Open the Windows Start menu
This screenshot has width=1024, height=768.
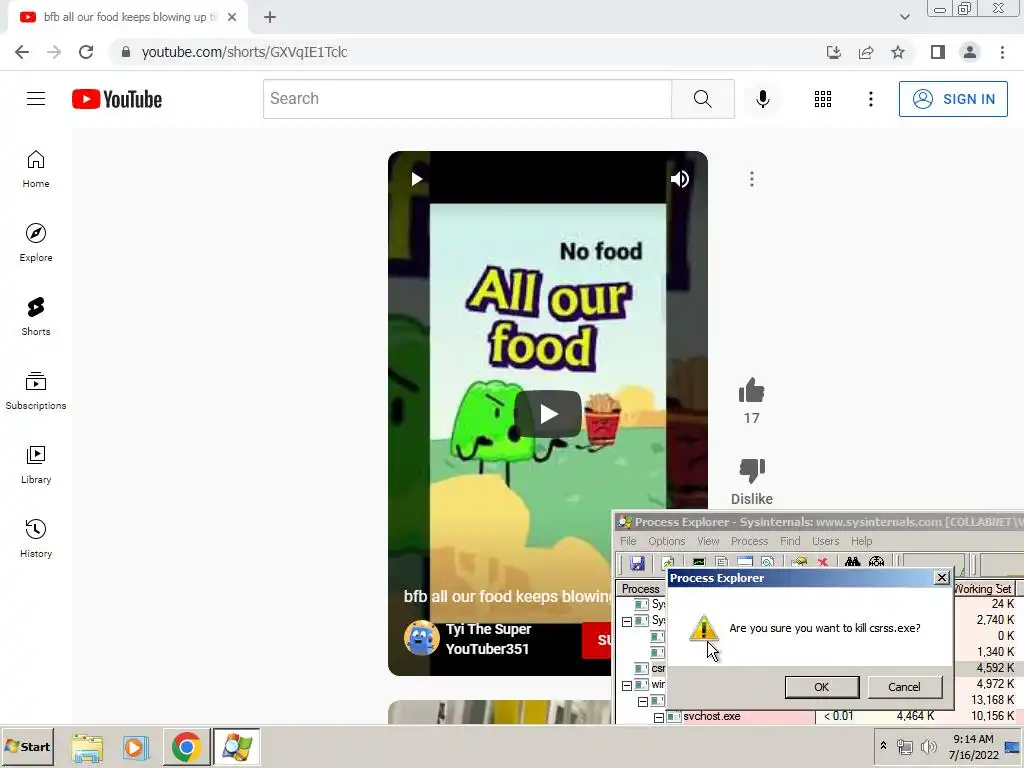27,747
